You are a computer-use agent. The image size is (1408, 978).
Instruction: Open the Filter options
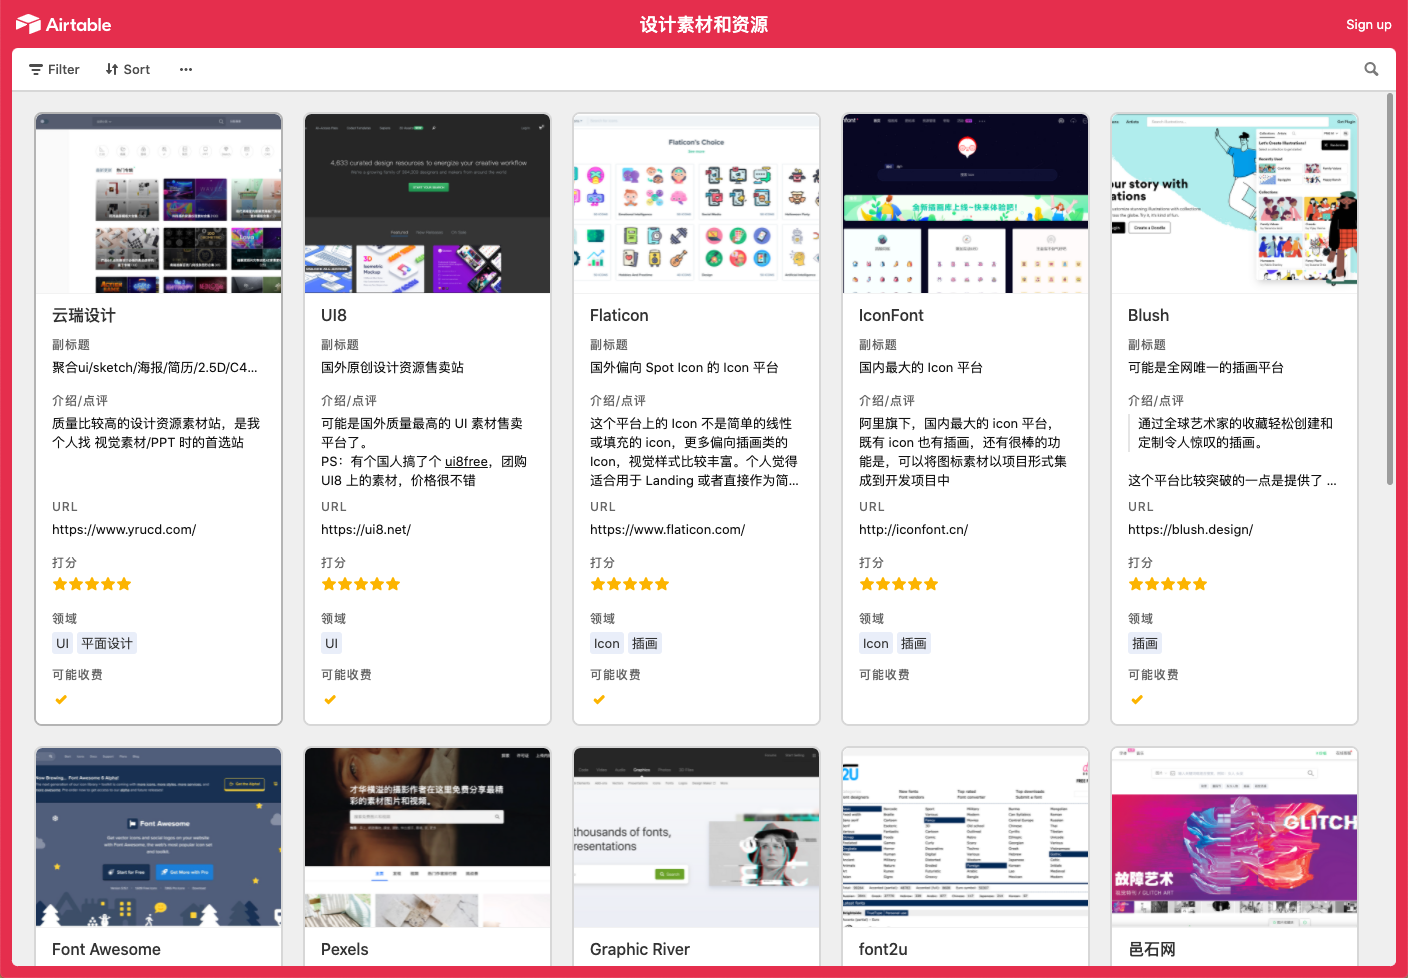tap(54, 69)
